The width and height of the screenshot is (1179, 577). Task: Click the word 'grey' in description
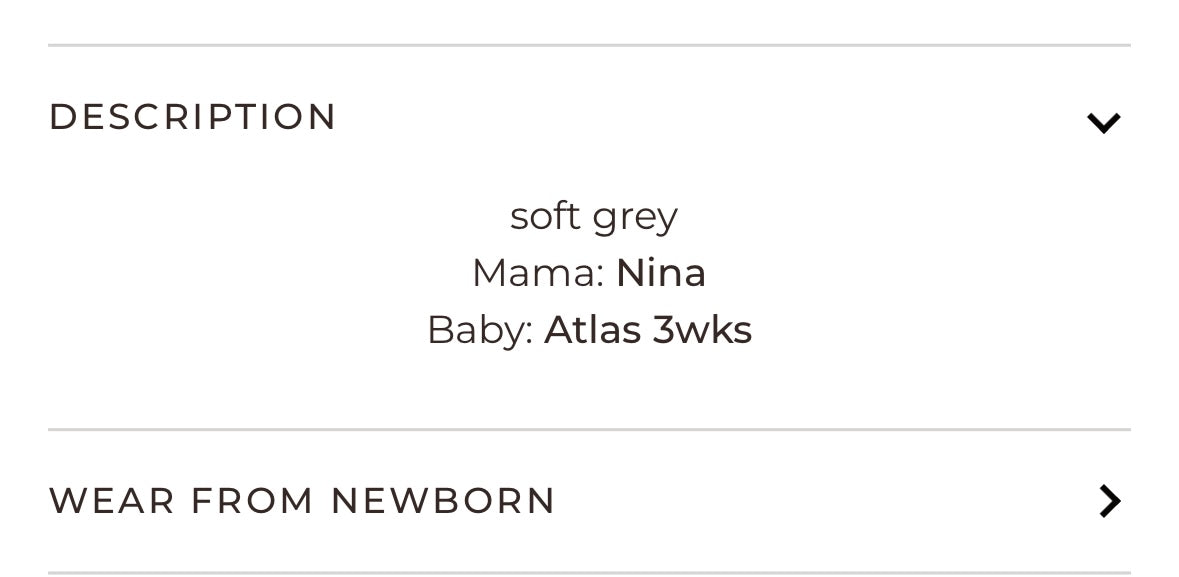tap(635, 218)
